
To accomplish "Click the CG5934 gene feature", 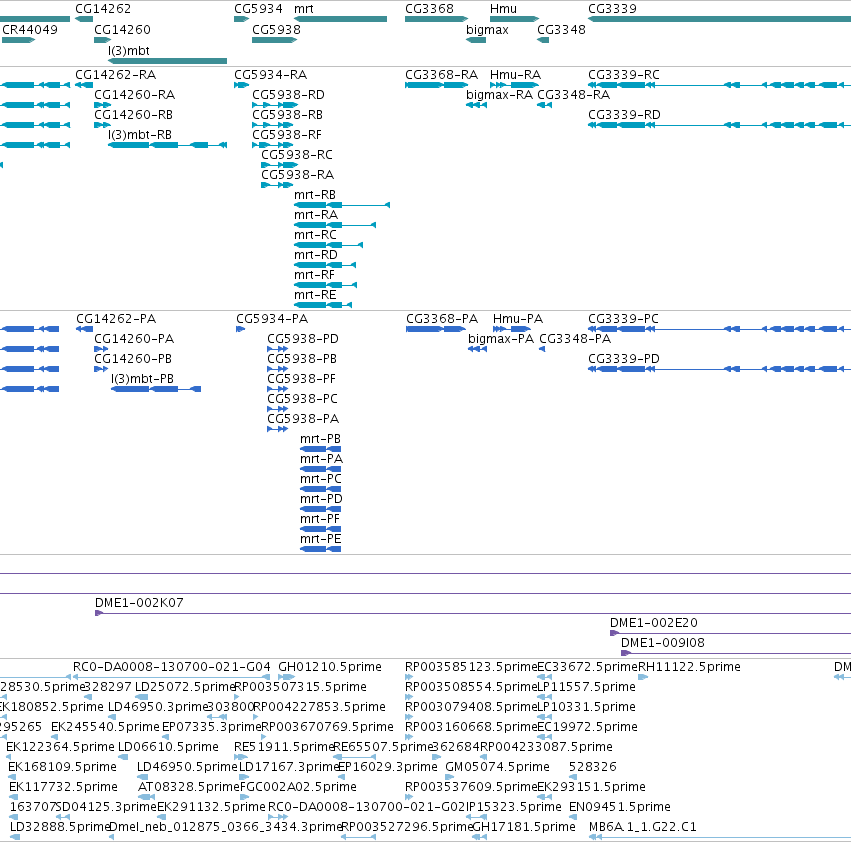I will tap(242, 19).
